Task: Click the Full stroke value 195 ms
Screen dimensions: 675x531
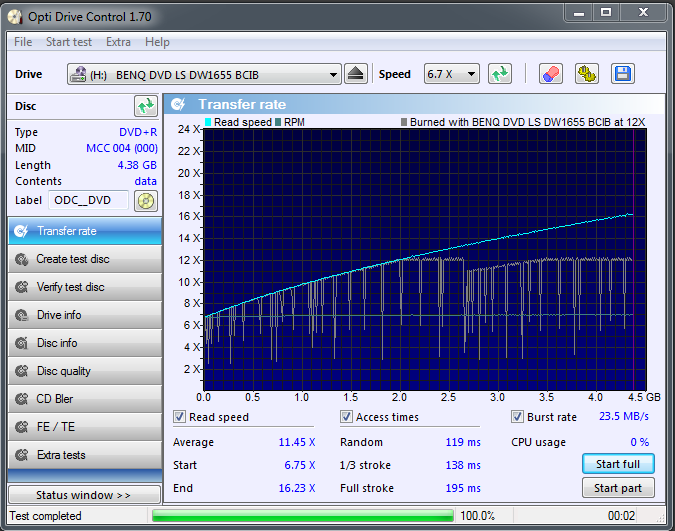Action: tap(463, 488)
